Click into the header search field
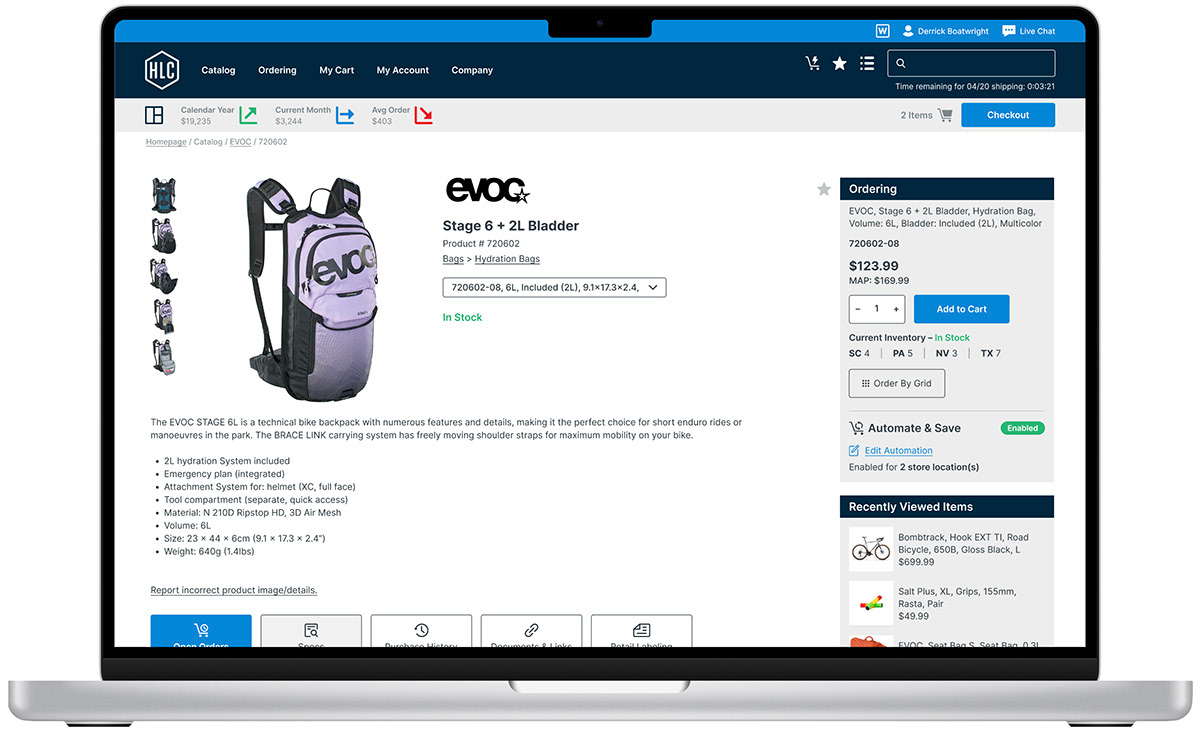1200x732 pixels. (x=971, y=63)
